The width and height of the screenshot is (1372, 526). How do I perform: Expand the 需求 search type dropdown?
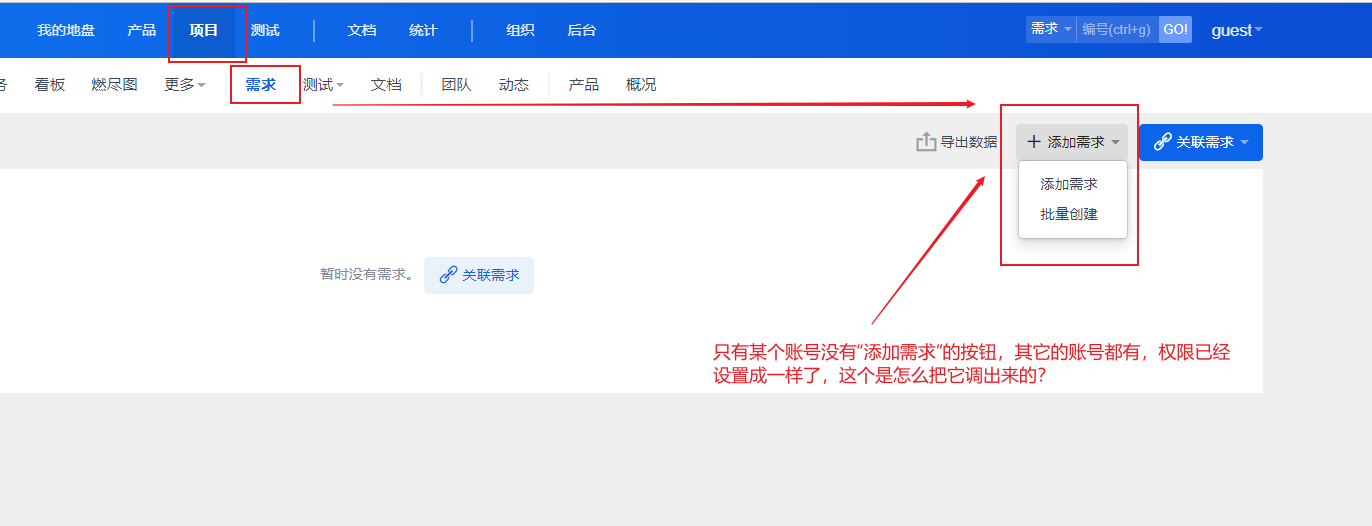coord(1051,29)
